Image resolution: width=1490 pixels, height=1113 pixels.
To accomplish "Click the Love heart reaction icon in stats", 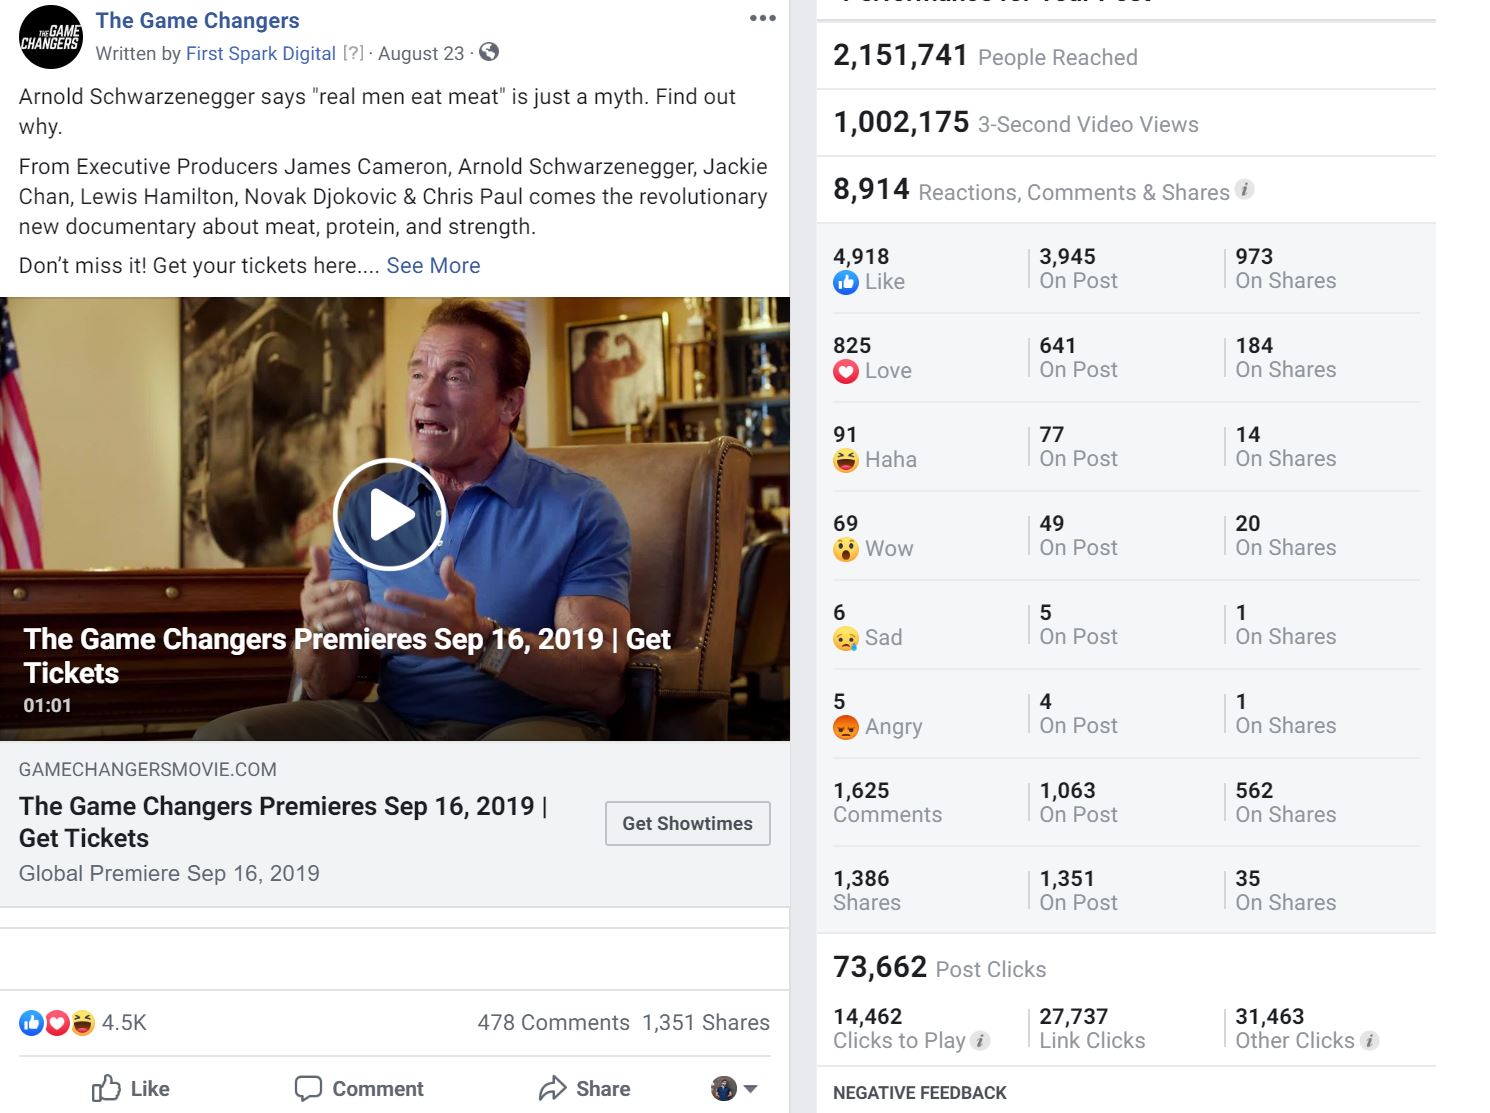I will click(x=846, y=372).
